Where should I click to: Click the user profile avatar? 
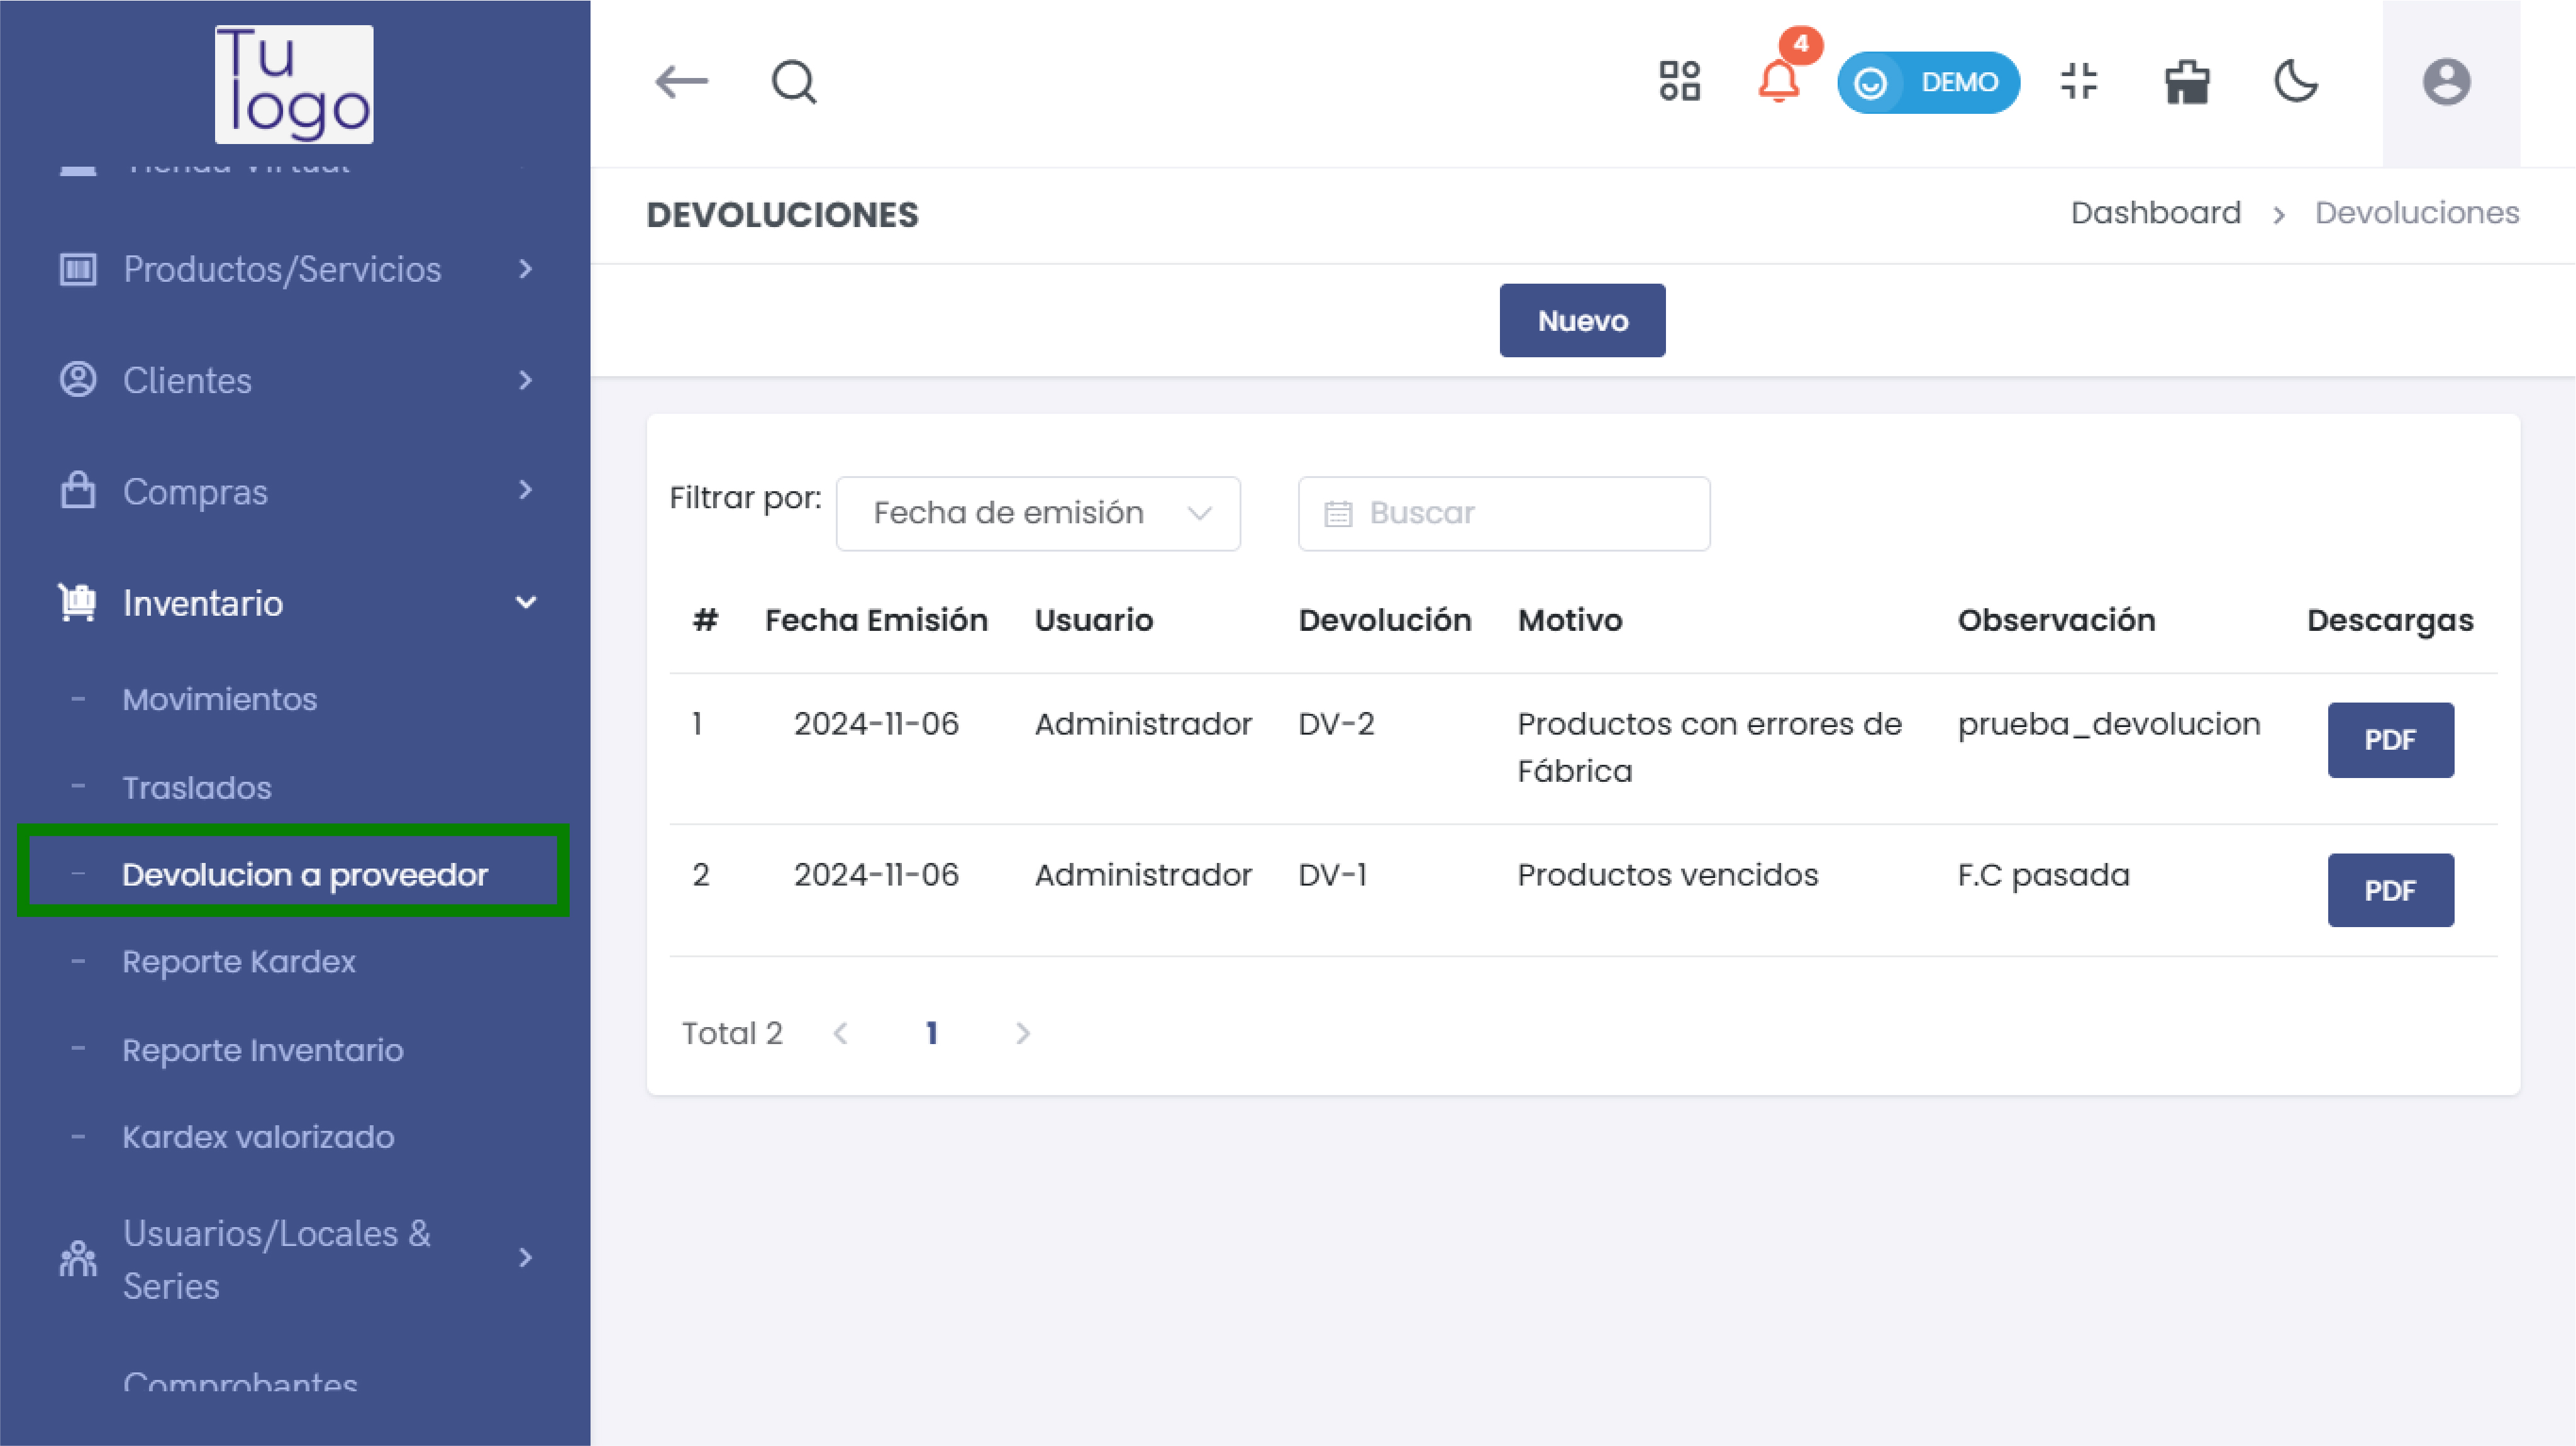click(2446, 82)
